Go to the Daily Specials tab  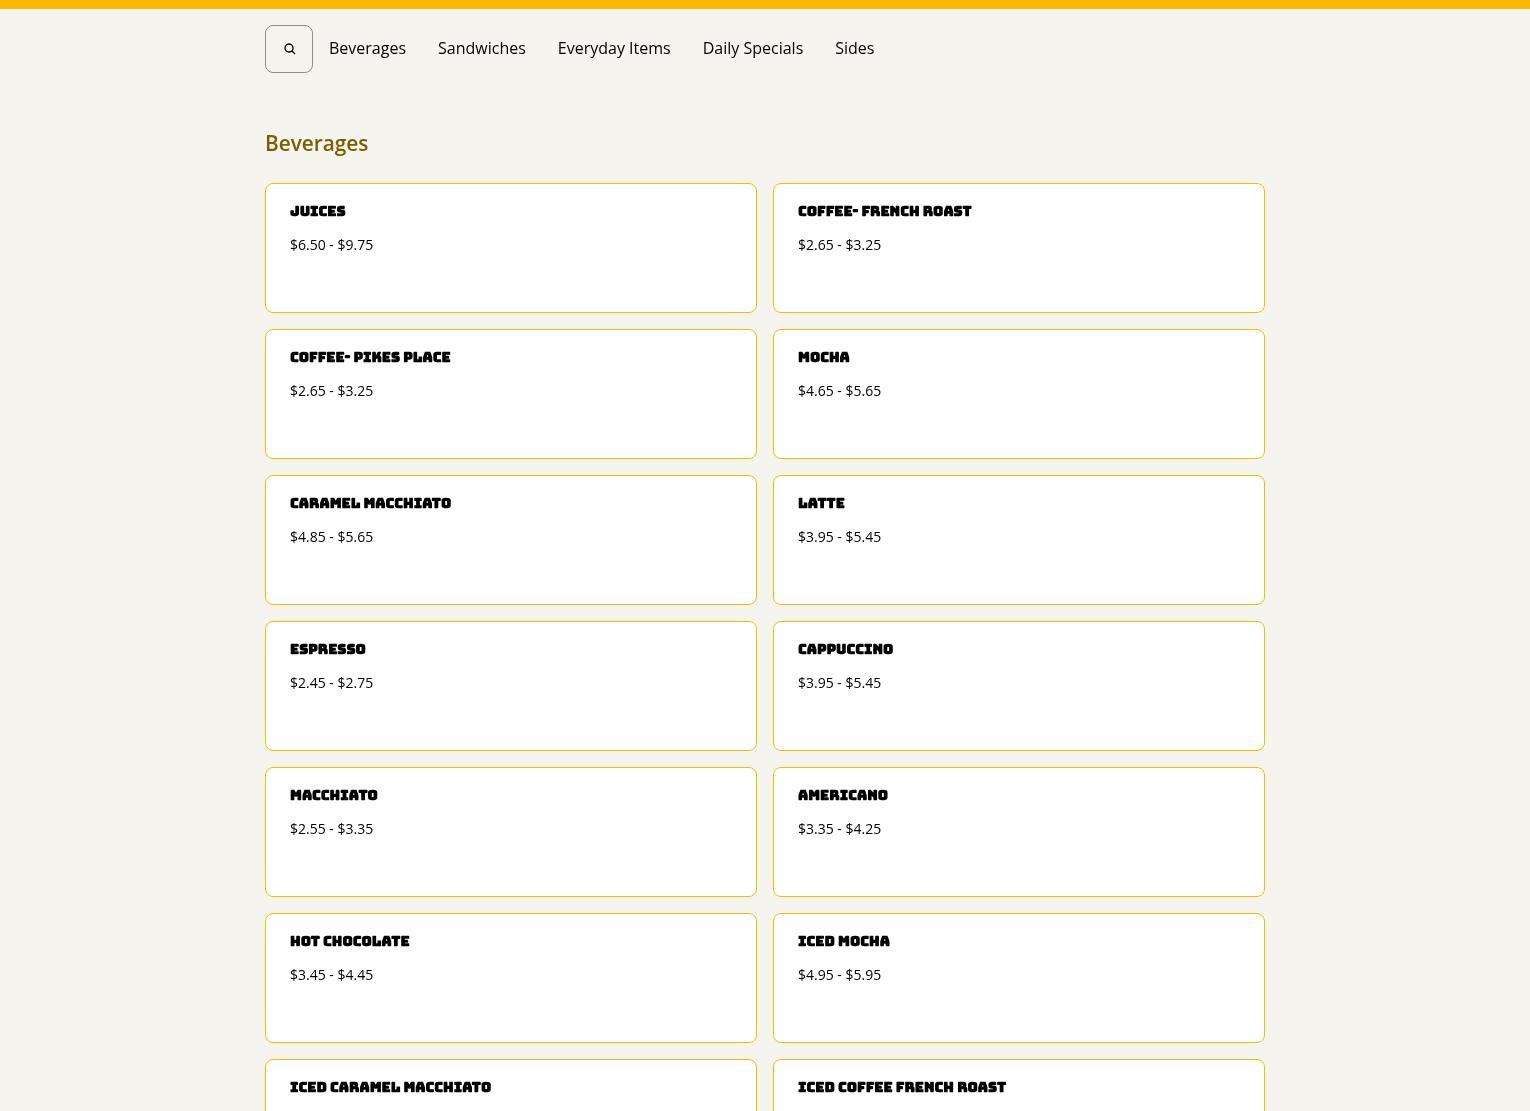tap(752, 49)
